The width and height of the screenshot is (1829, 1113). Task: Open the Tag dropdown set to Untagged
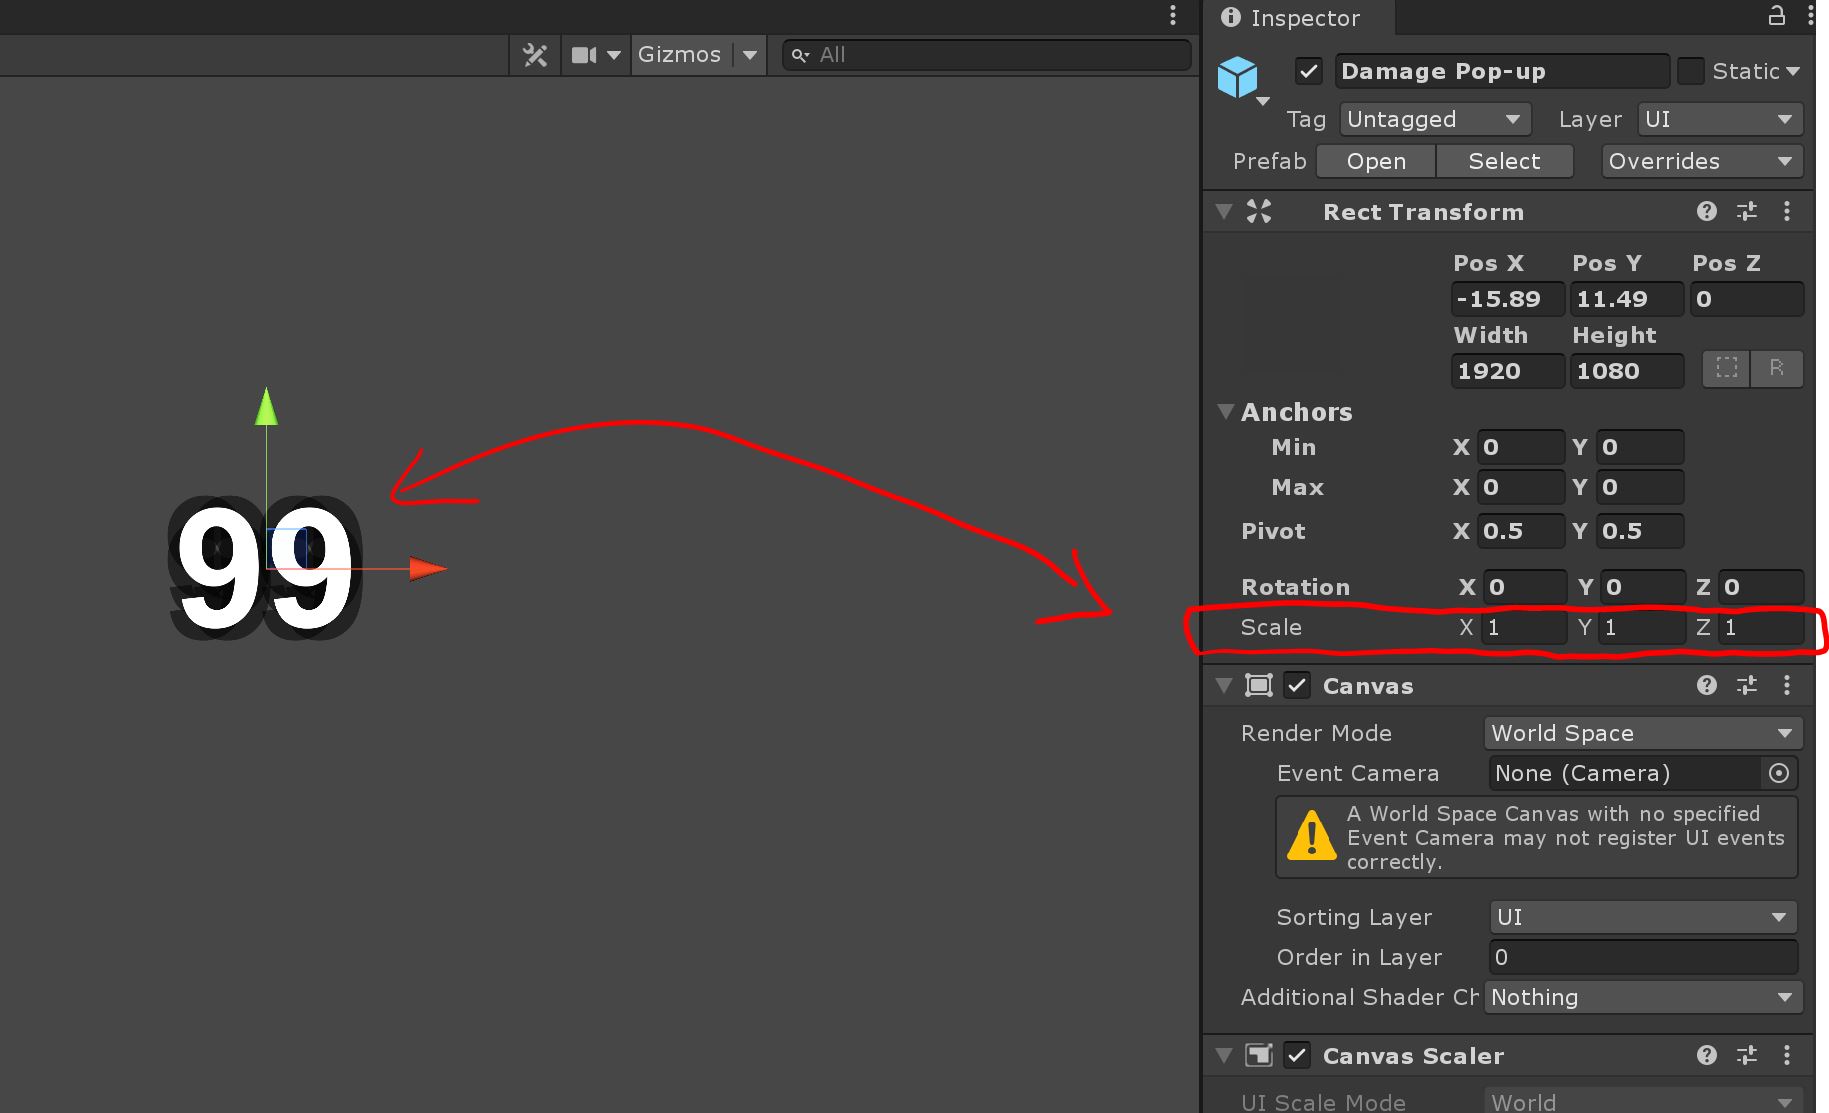click(x=1434, y=119)
